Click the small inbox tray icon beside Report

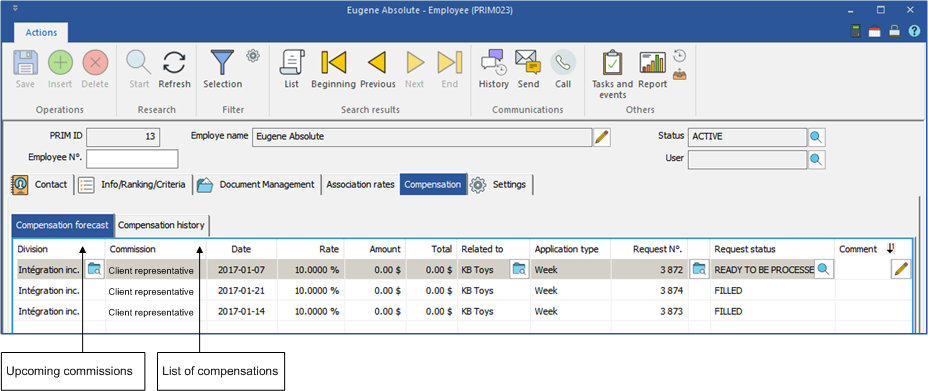coord(680,75)
